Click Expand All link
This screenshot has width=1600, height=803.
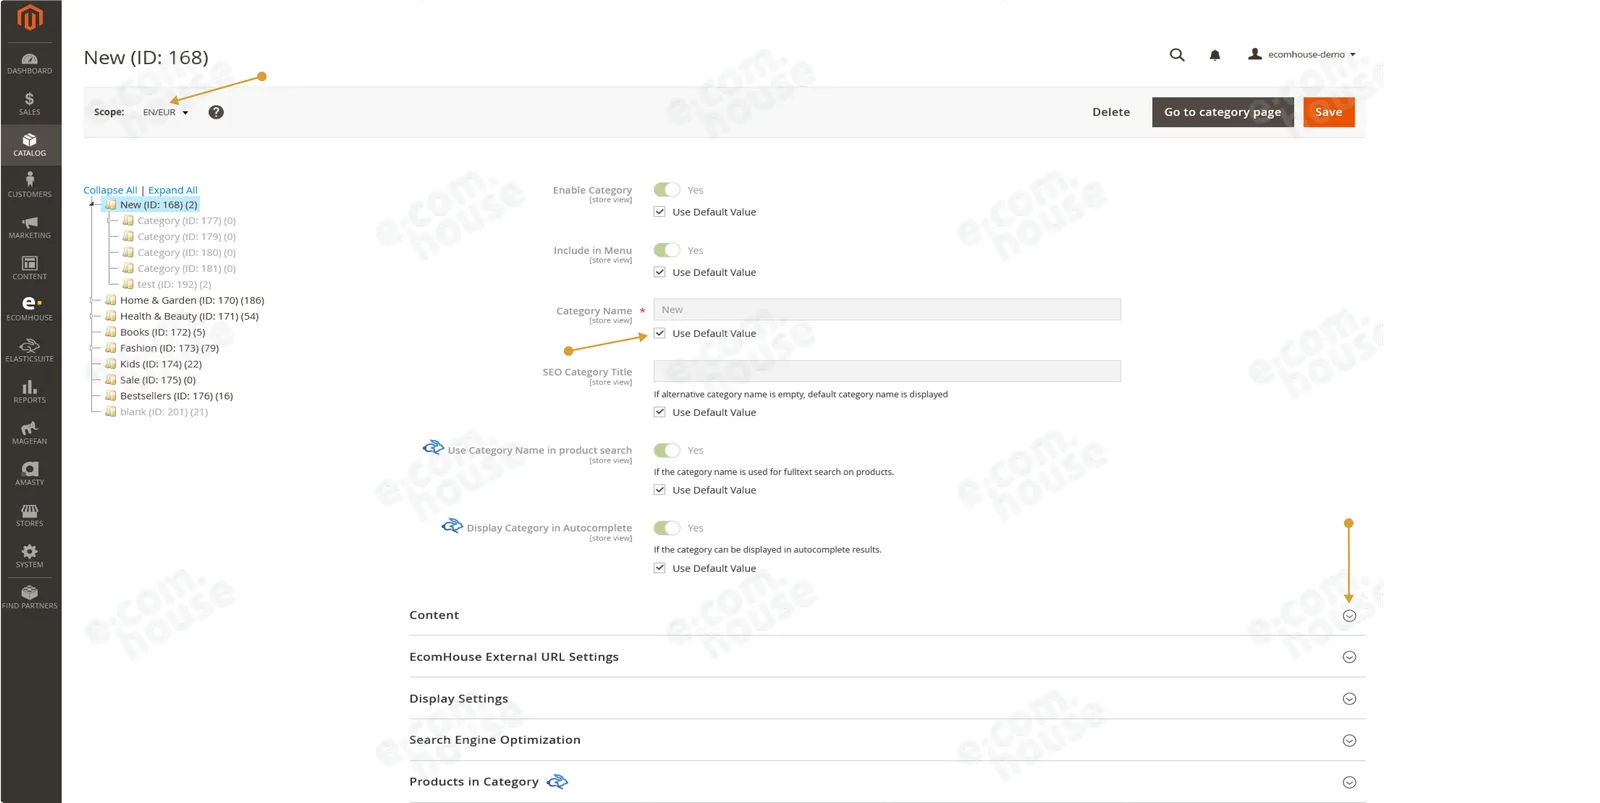173,190
